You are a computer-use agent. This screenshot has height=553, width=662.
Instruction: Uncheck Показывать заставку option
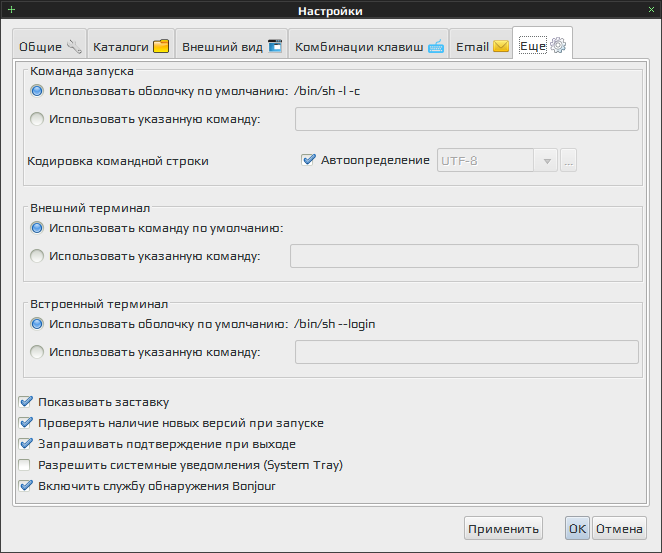26,402
